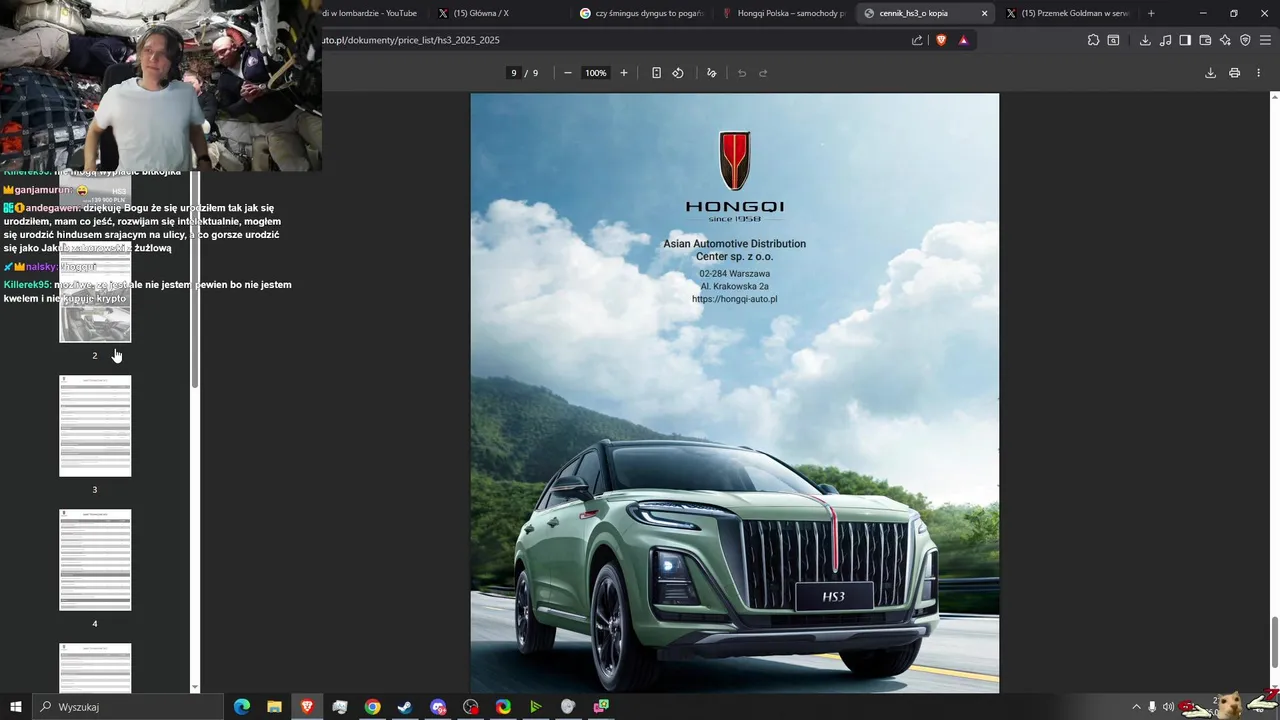Open Brave browser taskbar icon

click(x=307, y=707)
